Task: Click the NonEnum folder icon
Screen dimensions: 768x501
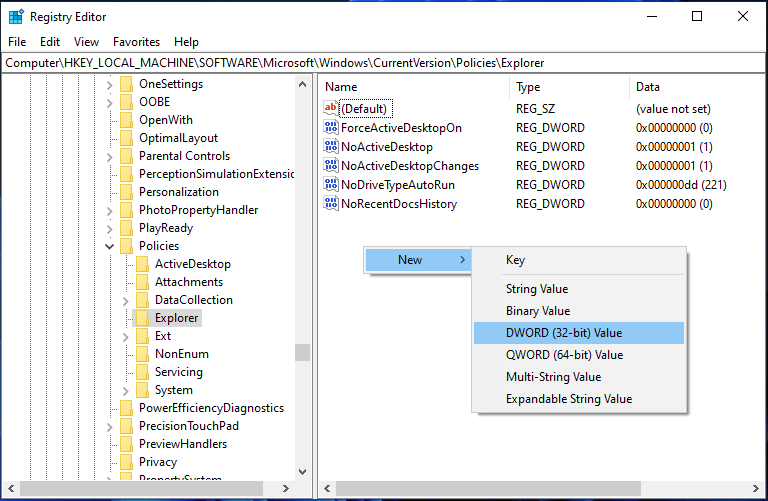Action: coord(143,354)
